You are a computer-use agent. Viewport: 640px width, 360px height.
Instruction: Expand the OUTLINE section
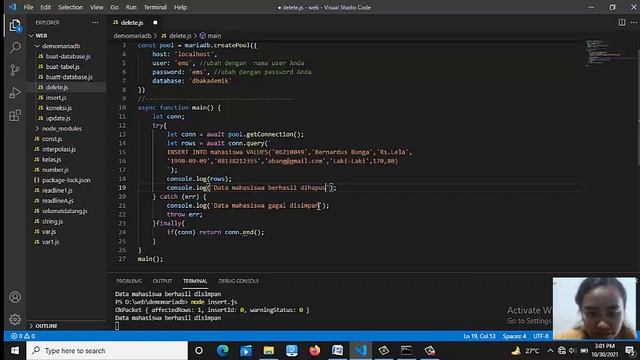(x=46, y=326)
